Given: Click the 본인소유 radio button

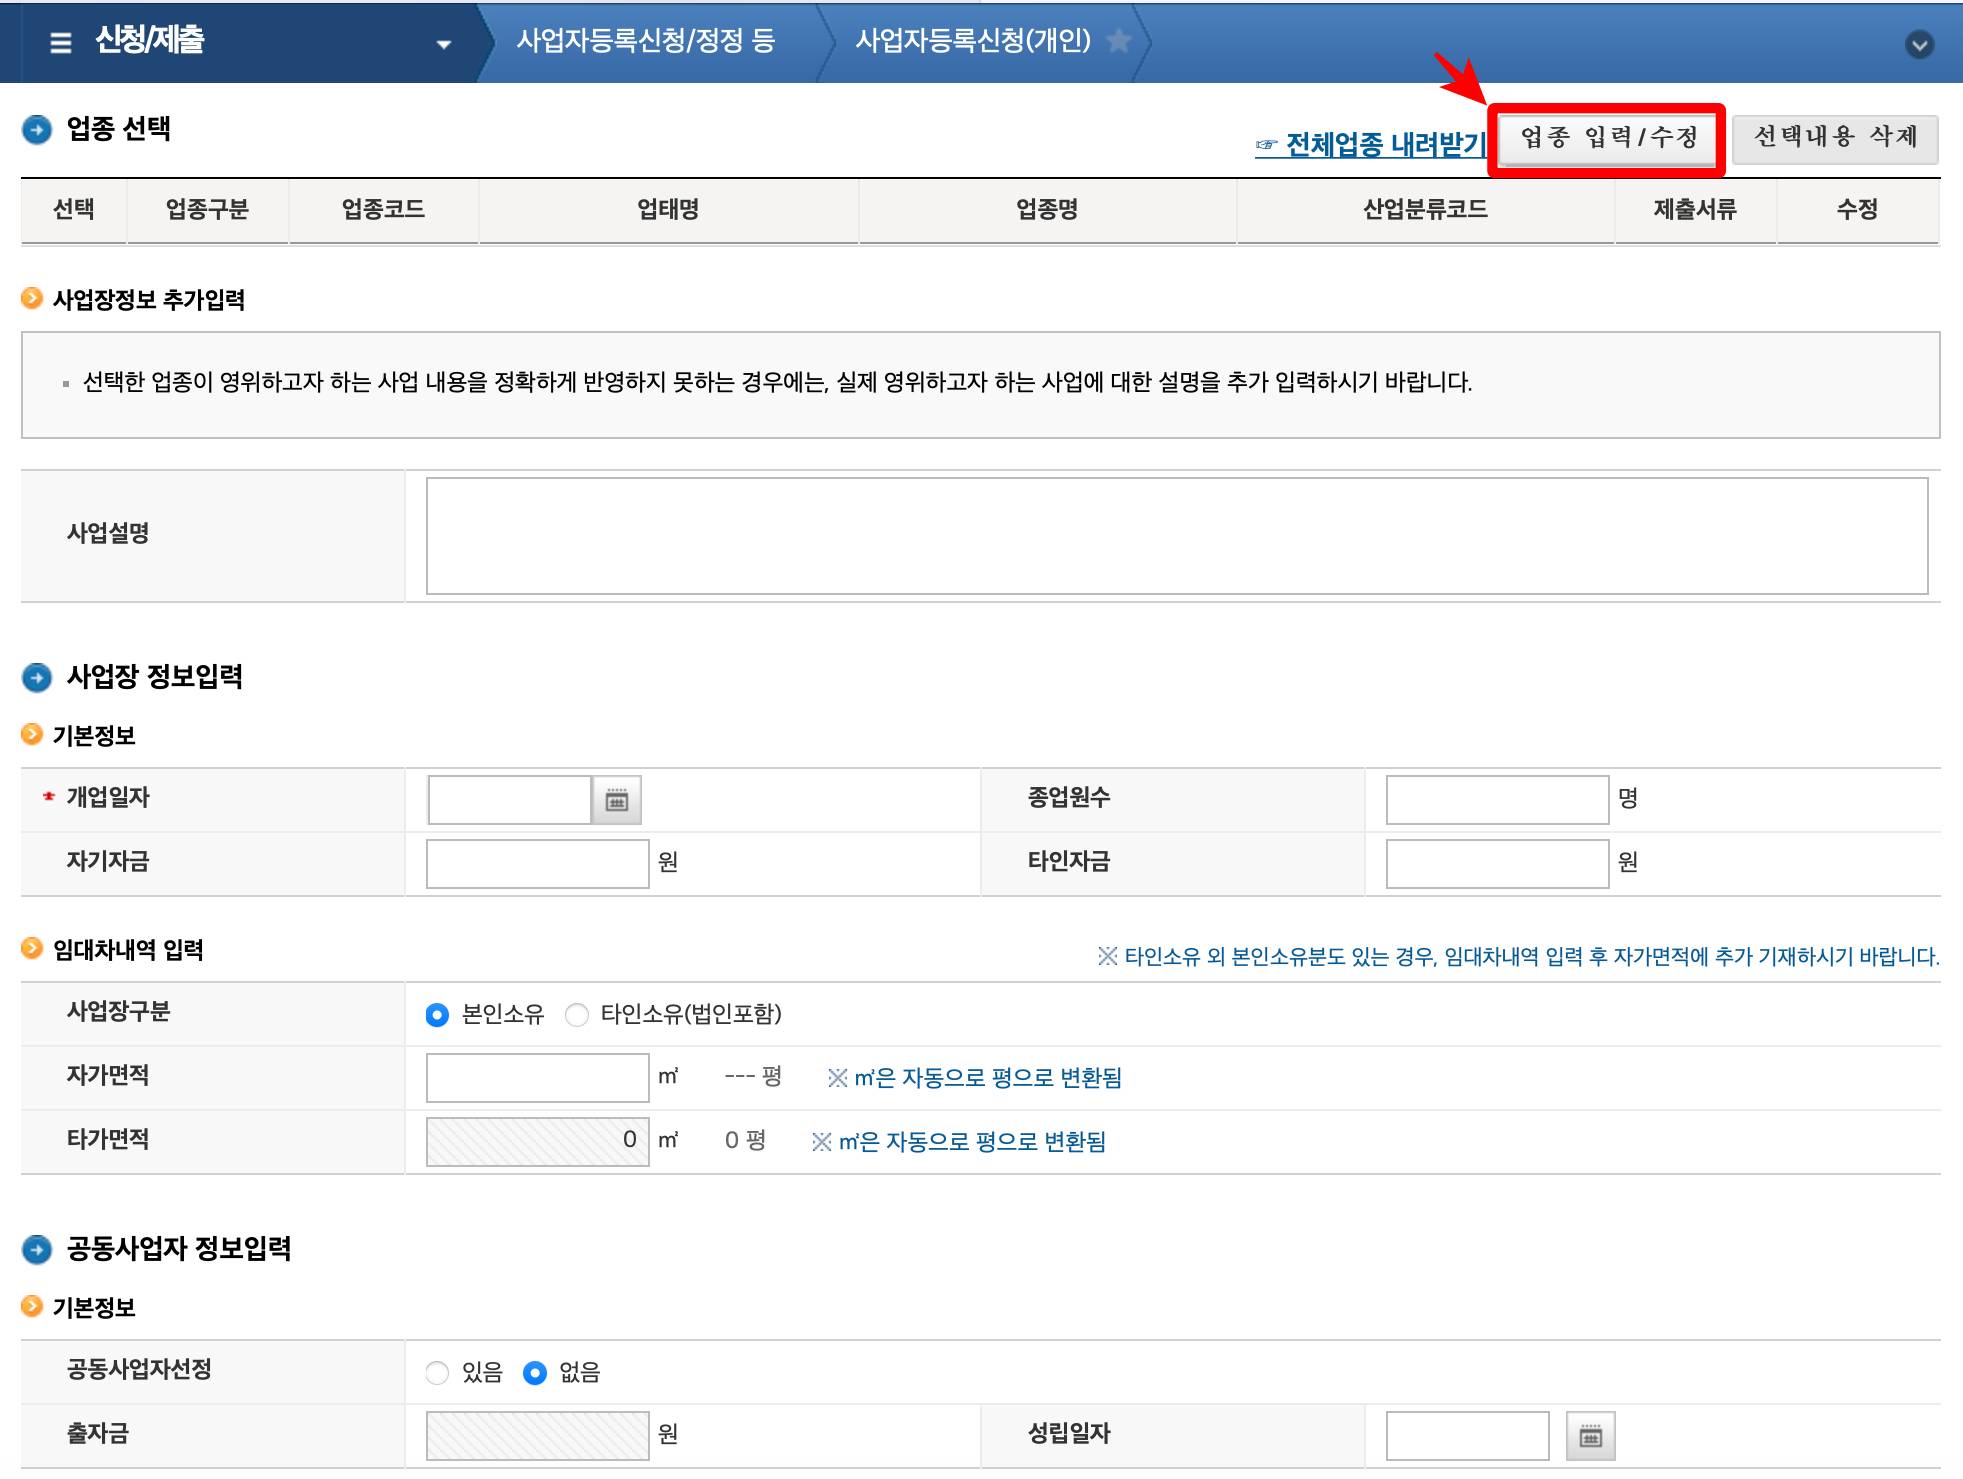Looking at the screenshot, I should pos(437,1014).
